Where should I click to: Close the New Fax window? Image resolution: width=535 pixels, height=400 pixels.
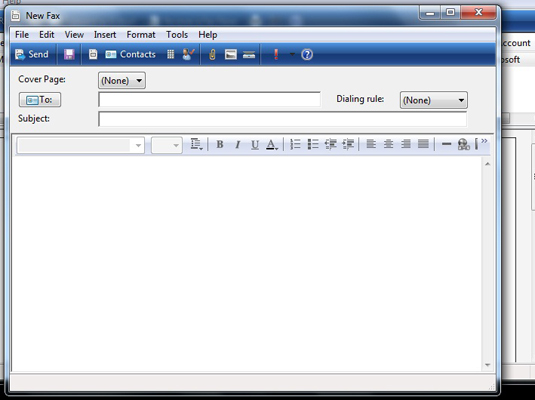(478, 13)
